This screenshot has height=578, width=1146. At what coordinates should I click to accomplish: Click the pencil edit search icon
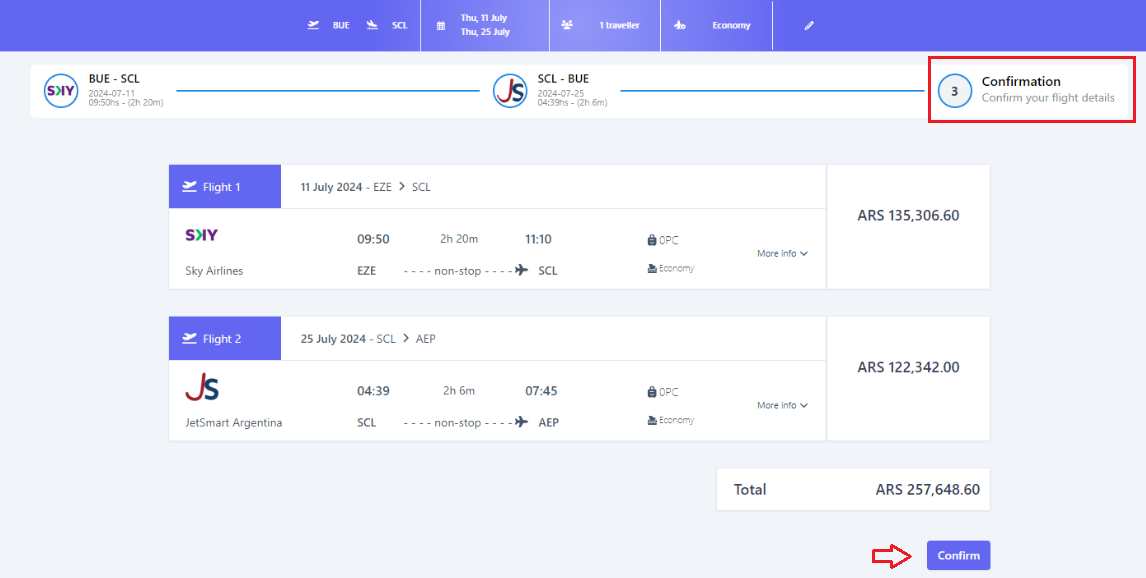pyautogui.click(x=809, y=25)
